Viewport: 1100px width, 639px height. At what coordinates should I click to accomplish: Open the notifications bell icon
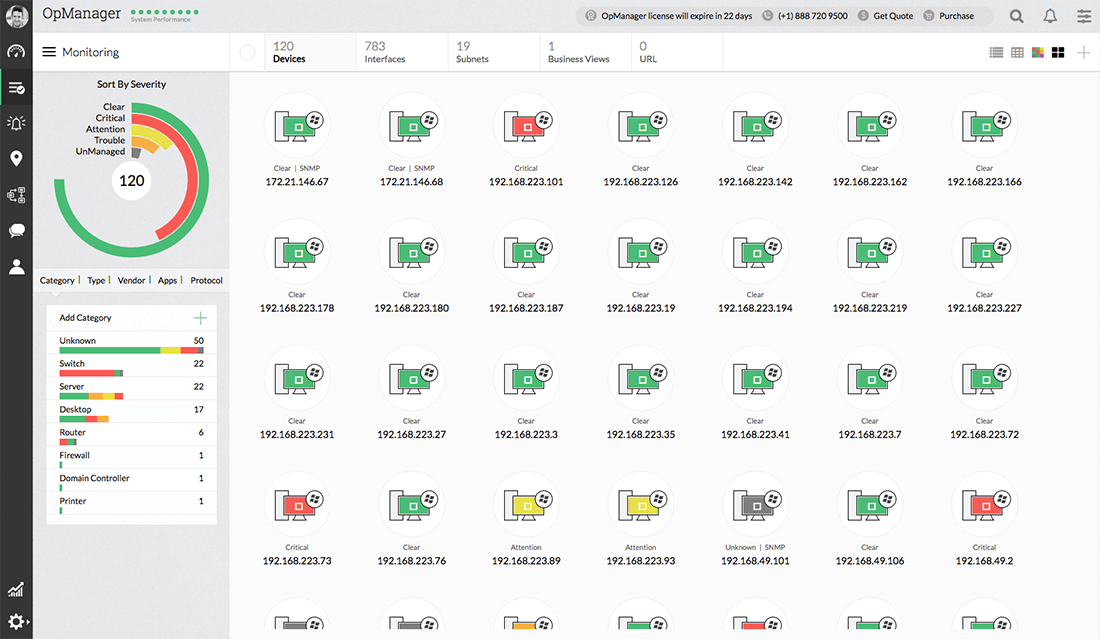(x=1049, y=15)
